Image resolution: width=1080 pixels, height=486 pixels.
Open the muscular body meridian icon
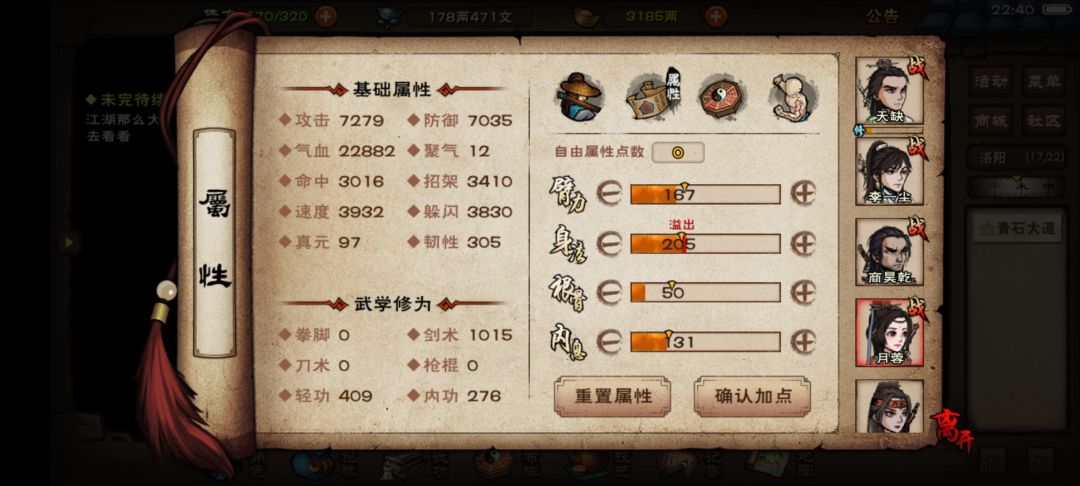click(793, 96)
